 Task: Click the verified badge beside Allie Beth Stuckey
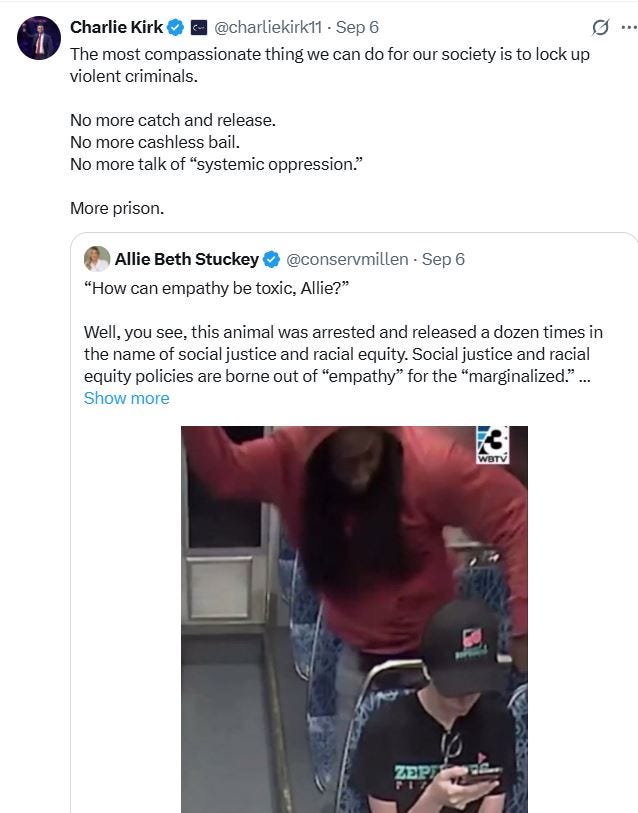pos(272,259)
